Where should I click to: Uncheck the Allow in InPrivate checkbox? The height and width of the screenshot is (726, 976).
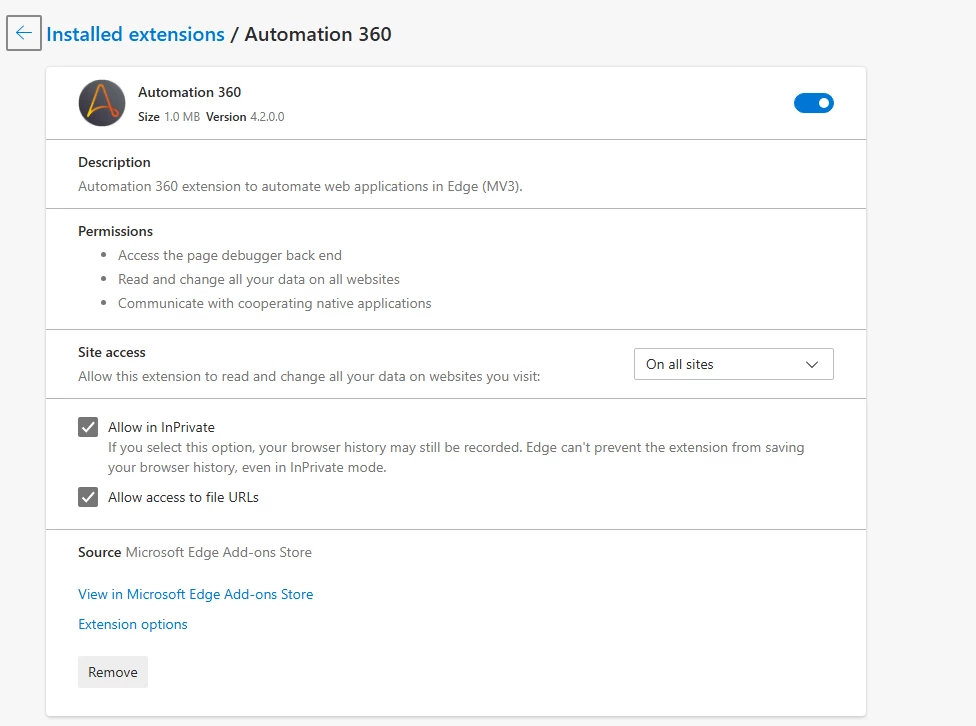point(88,427)
